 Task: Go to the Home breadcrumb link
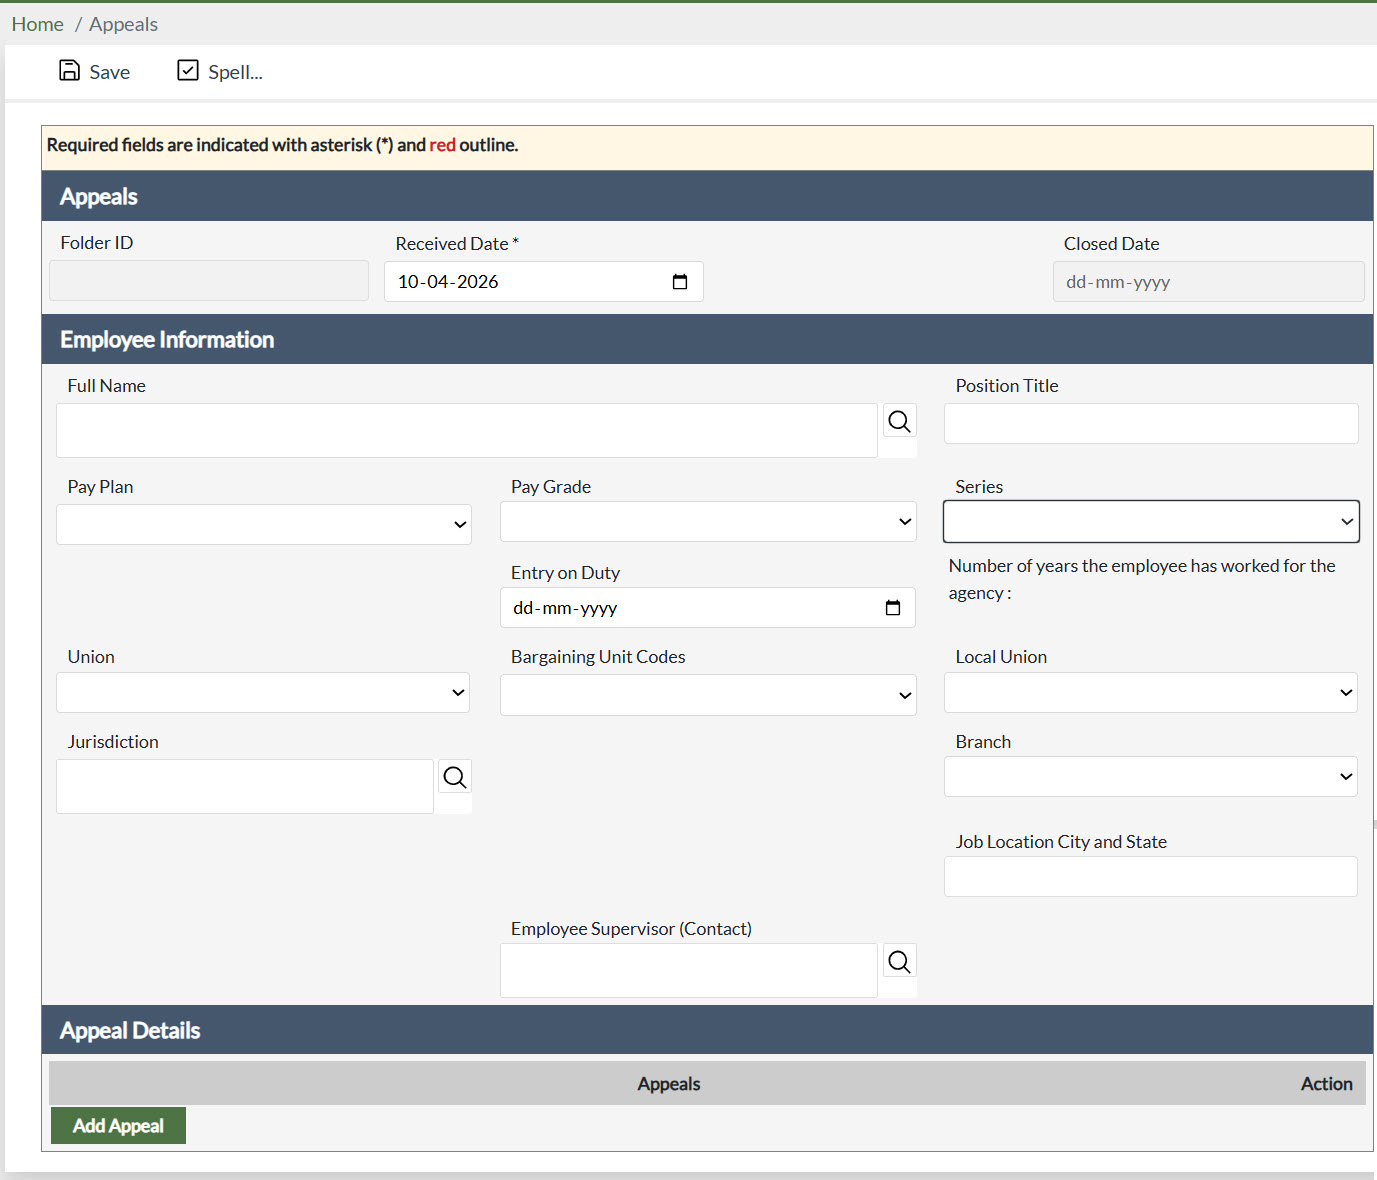(38, 24)
